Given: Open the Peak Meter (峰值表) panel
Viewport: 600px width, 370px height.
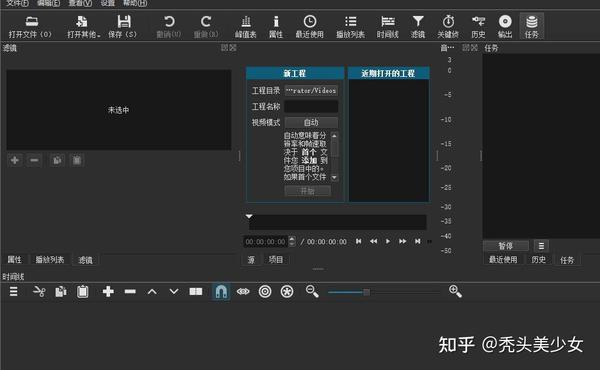Looking at the screenshot, I should tap(246, 26).
